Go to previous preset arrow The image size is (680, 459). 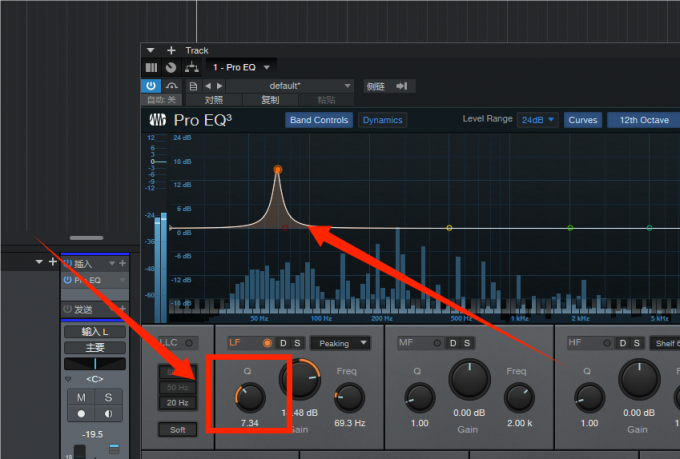click(x=208, y=86)
